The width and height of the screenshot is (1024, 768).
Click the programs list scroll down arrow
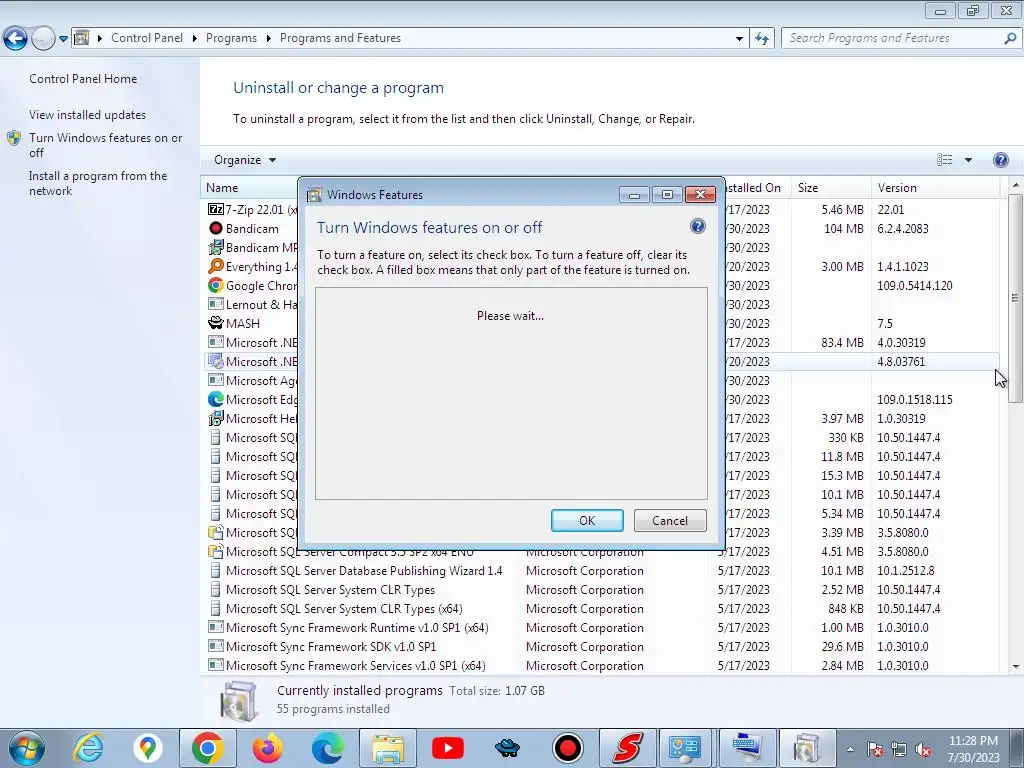[x=1016, y=667]
